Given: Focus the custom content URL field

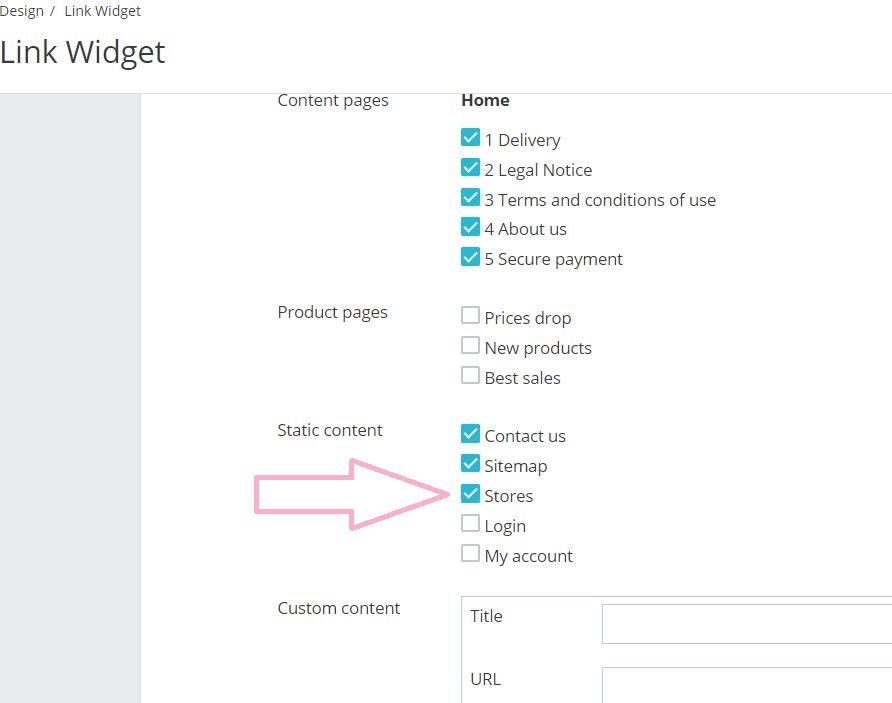Looking at the screenshot, I should [746, 686].
